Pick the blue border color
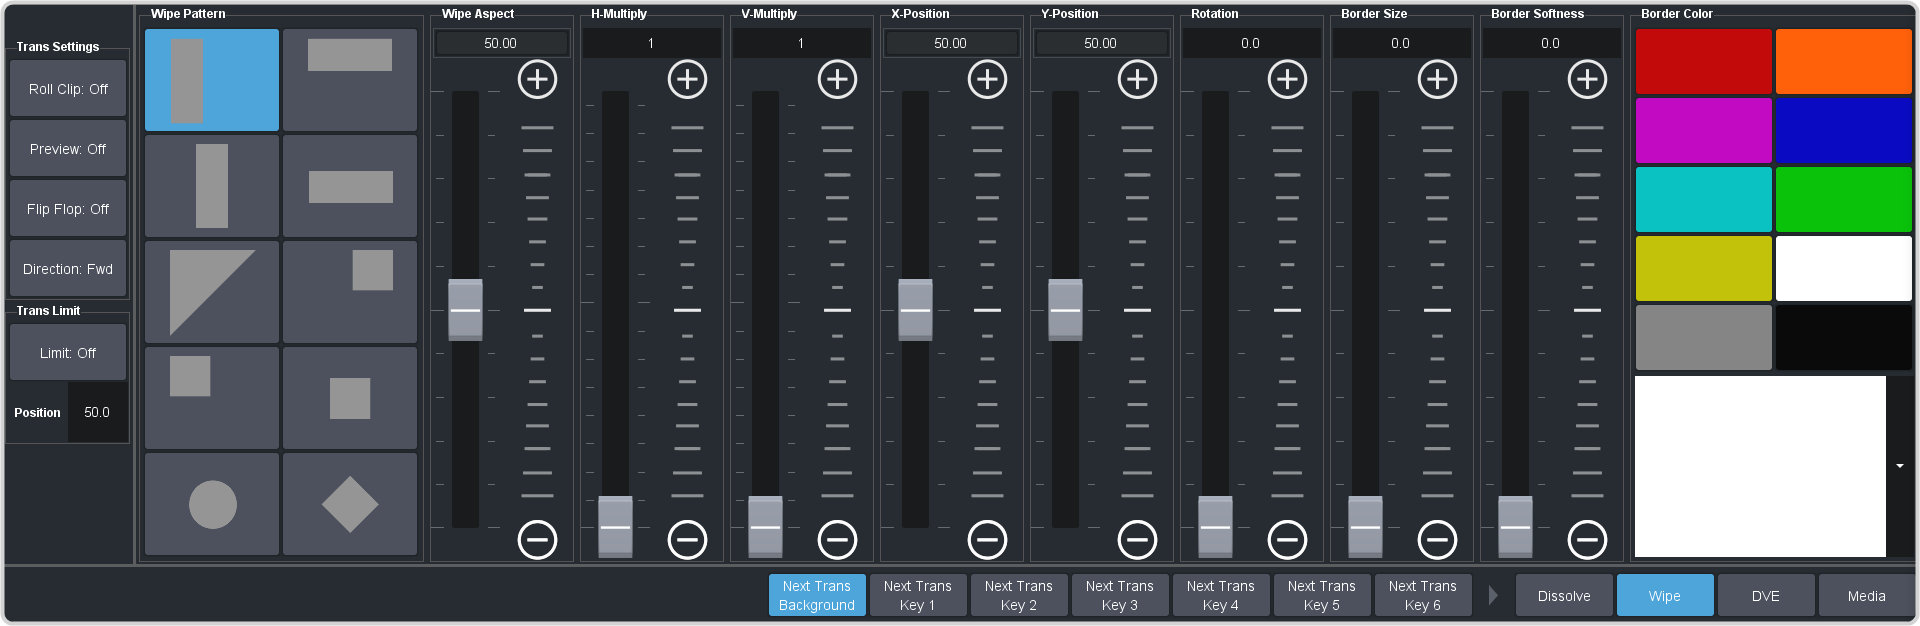The image size is (1920, 626). point(1844,130)
